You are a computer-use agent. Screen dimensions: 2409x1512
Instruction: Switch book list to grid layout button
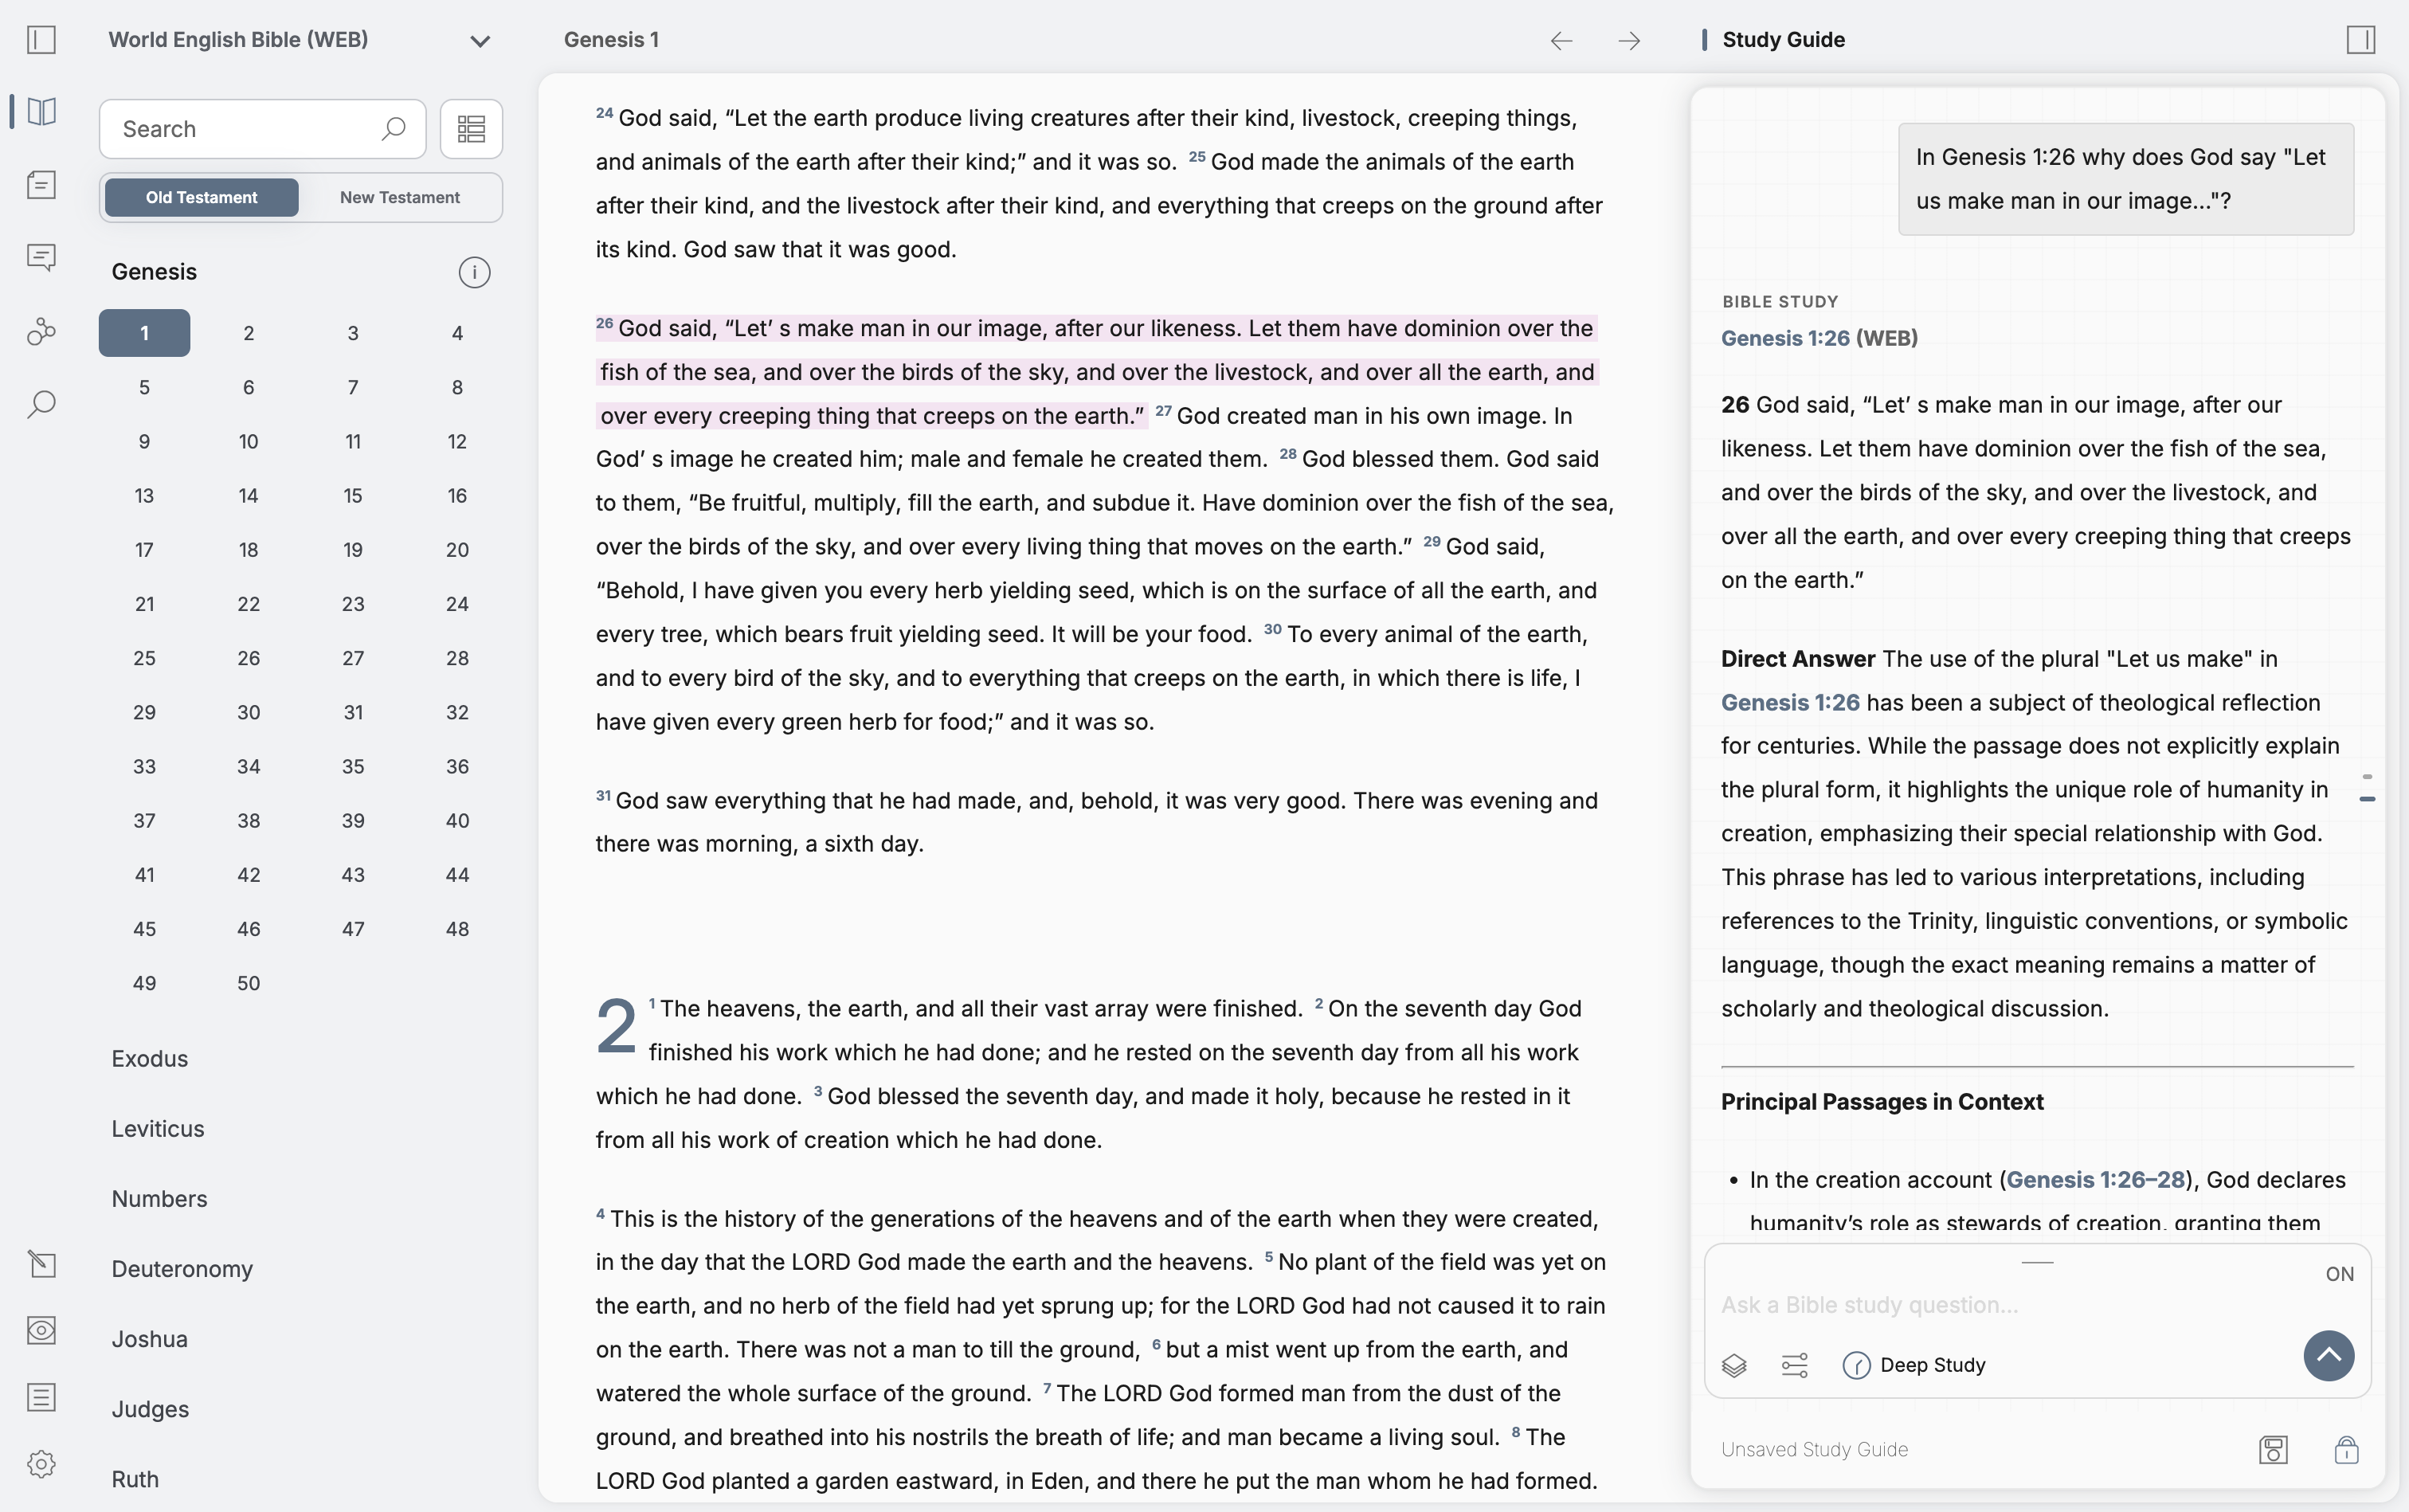tap(471, 129)
